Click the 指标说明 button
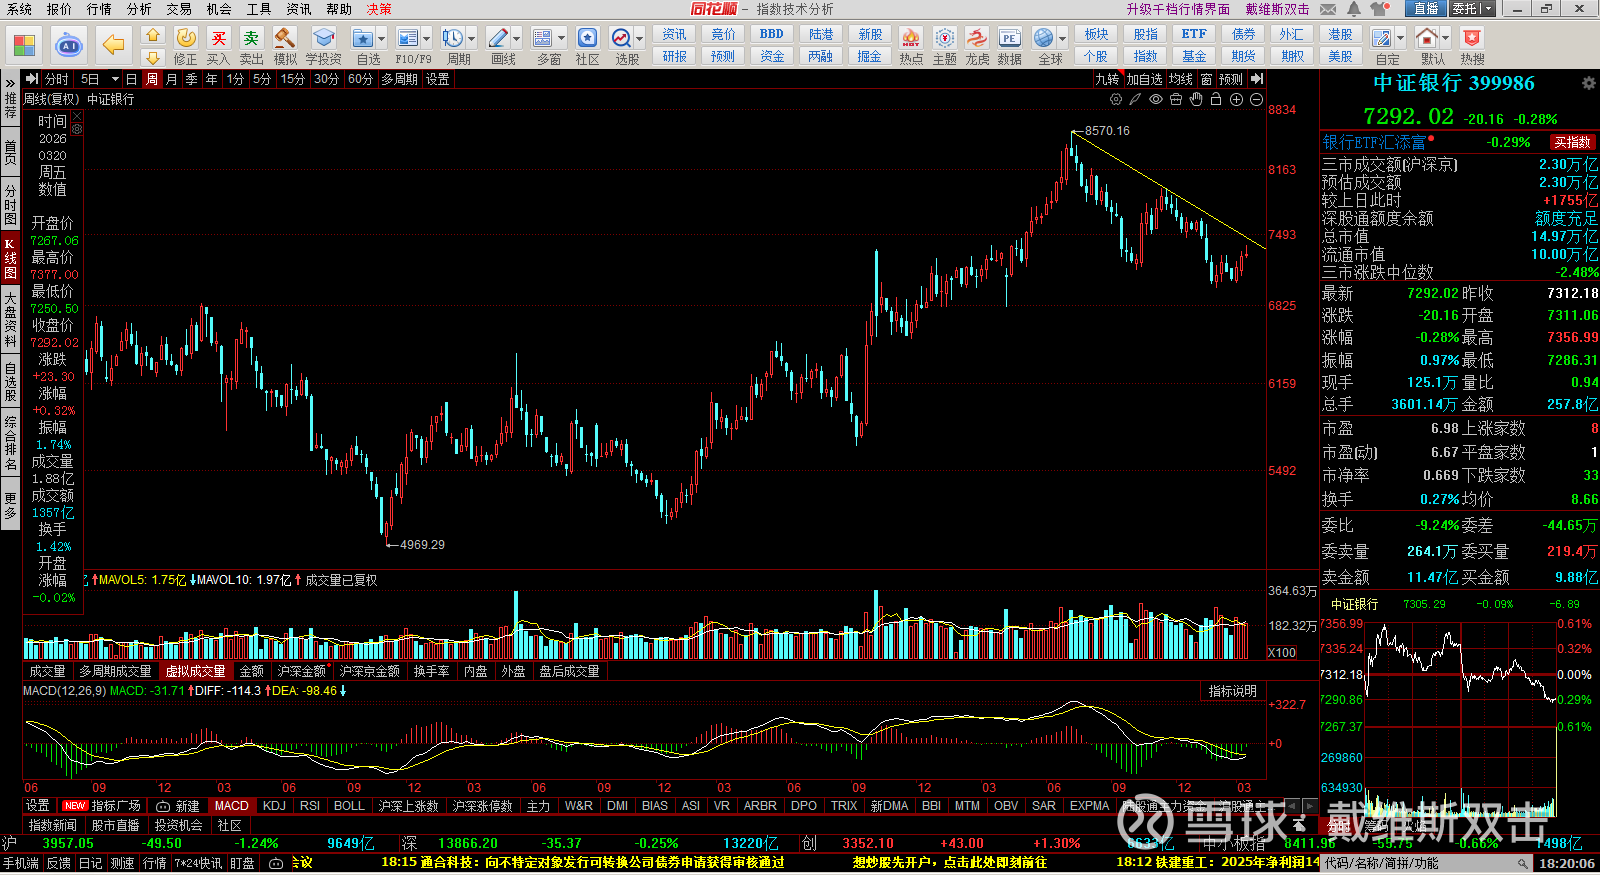The image size is (1600, 875). pyautogui.click(x=1232, y=692)
